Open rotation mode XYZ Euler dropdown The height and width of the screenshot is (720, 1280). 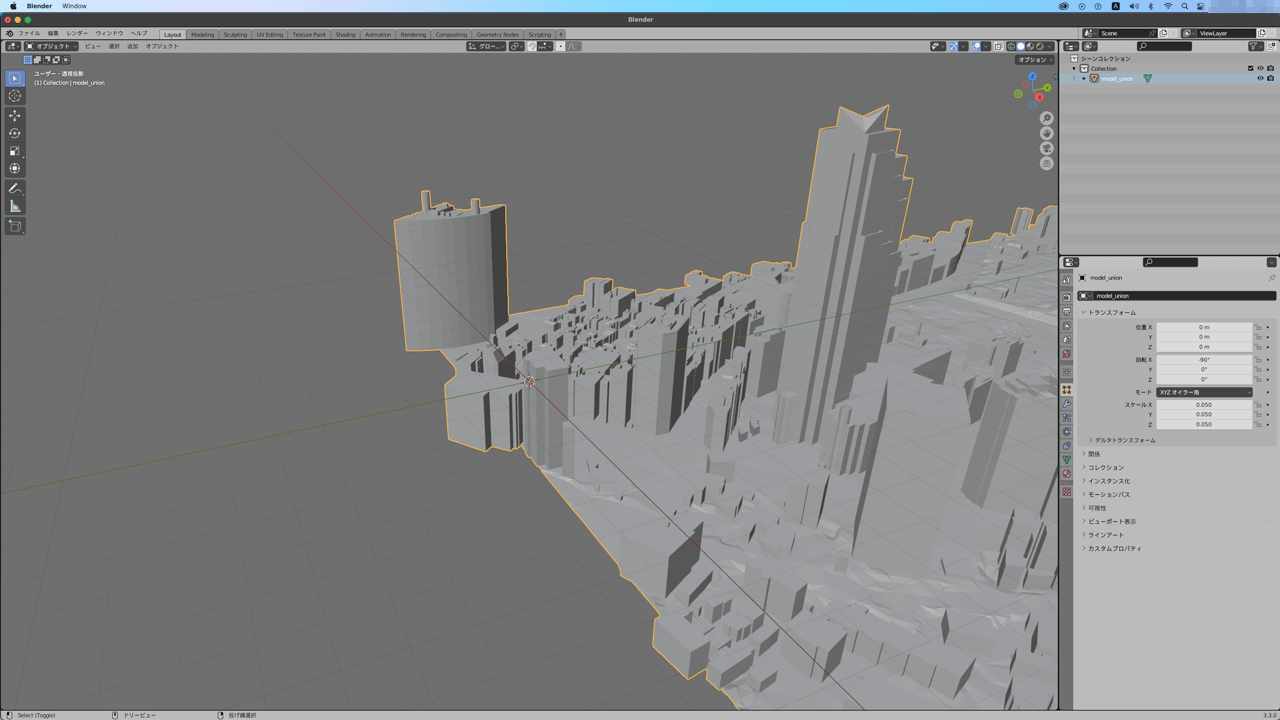click(1204, 392)
